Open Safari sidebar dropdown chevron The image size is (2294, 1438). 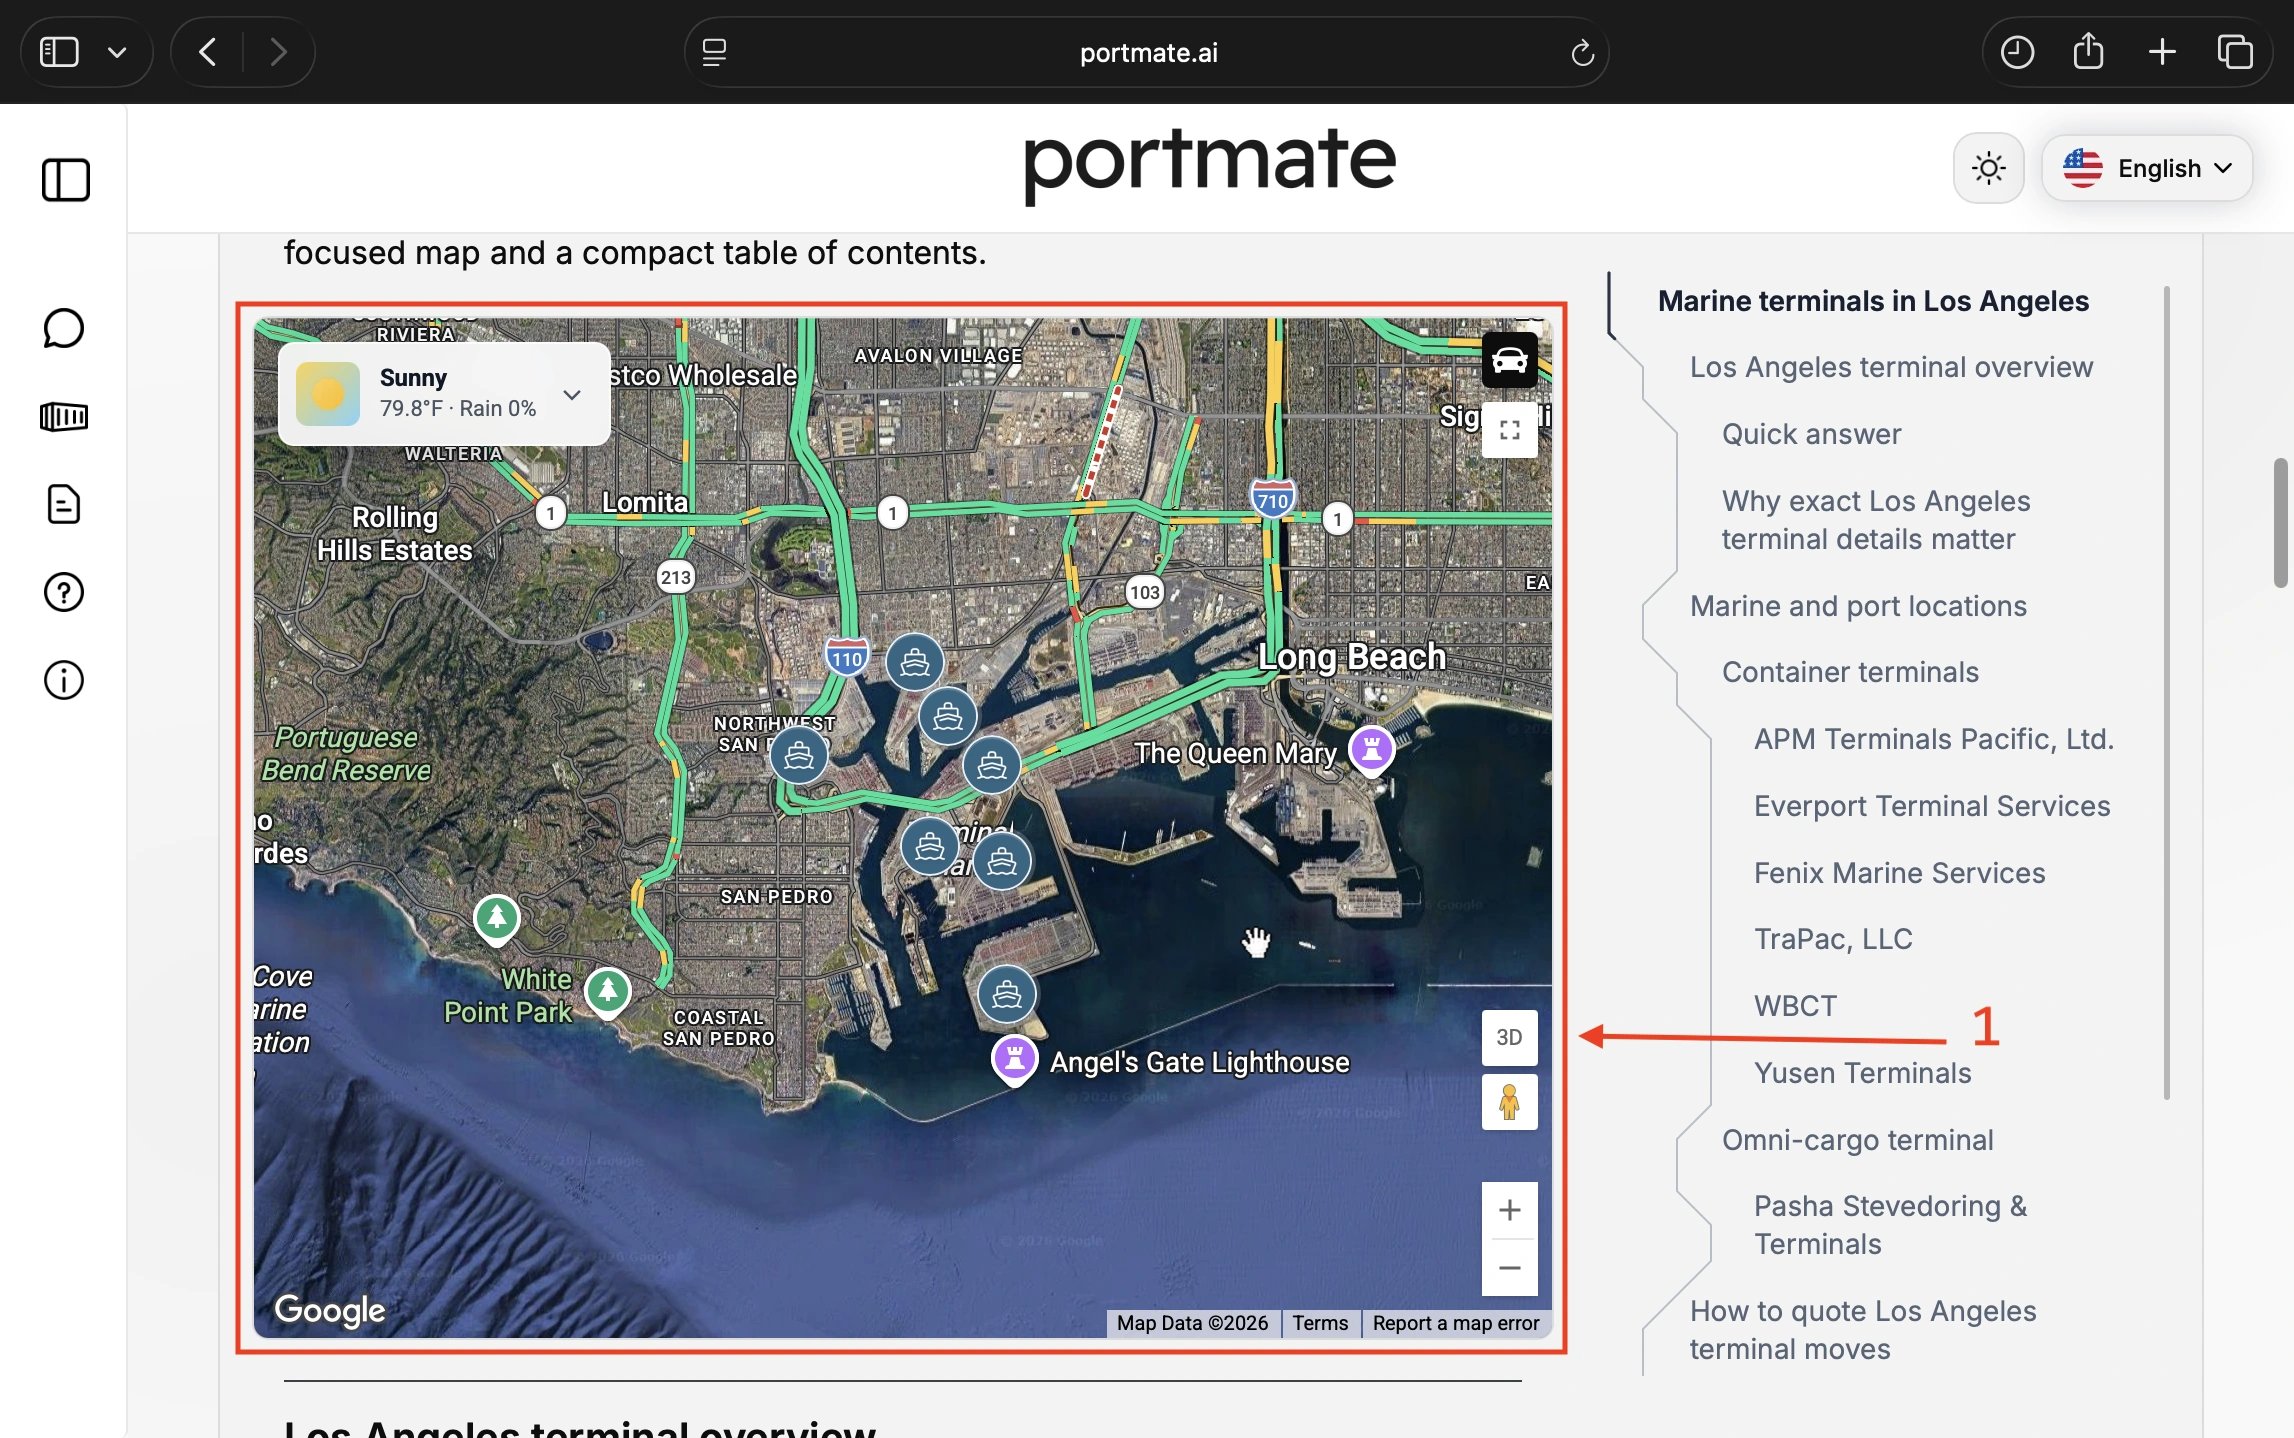click(117, 52)
